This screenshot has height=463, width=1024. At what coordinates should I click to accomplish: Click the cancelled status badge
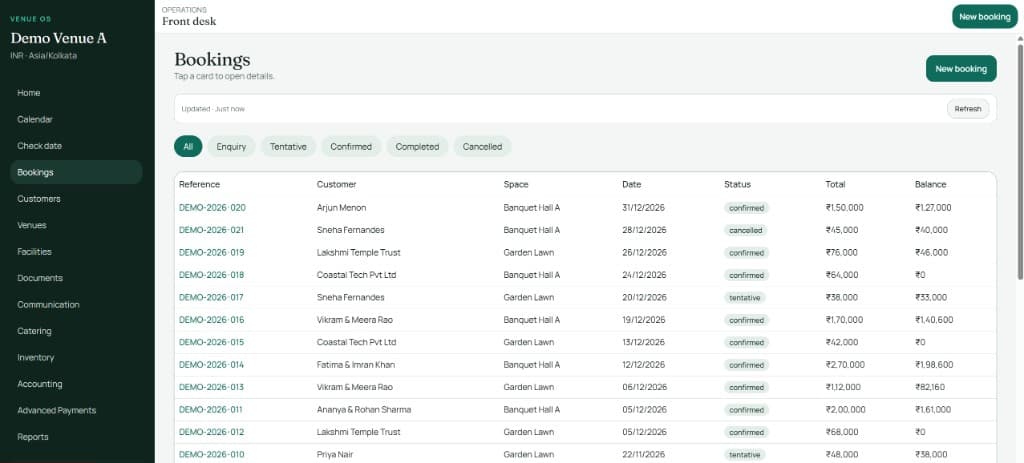745,230
